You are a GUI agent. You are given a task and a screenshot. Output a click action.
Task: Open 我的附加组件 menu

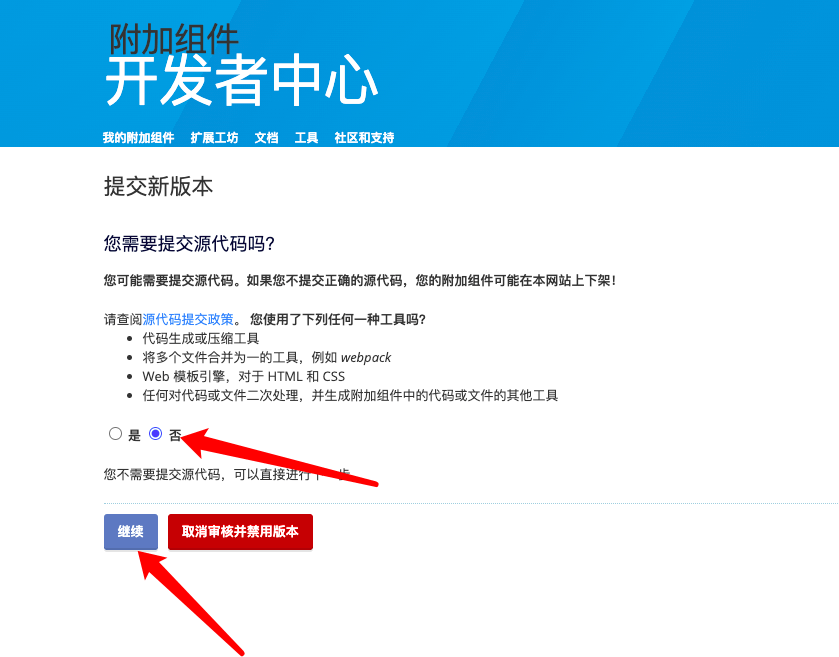pos(139,137)
